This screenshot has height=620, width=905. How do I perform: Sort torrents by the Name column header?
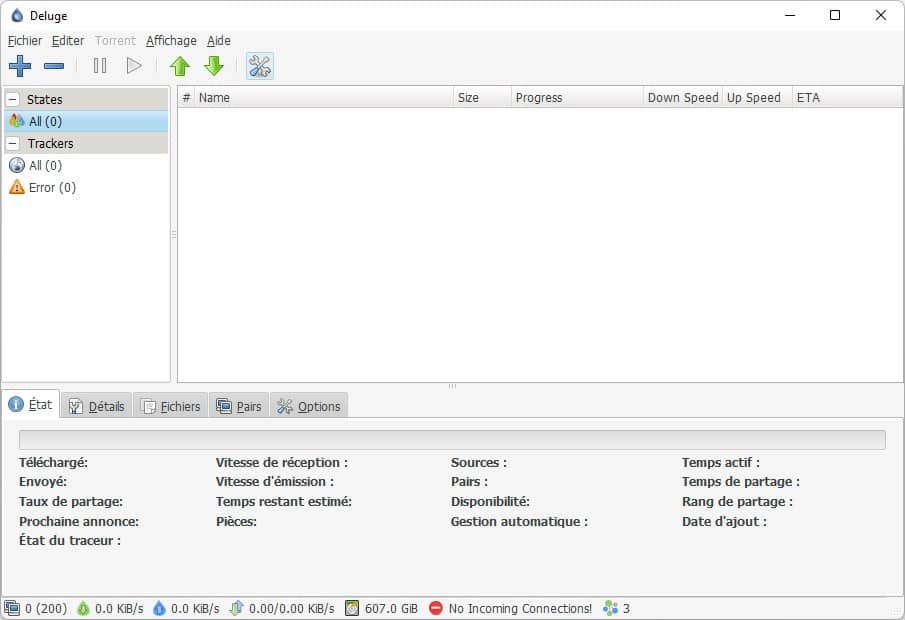[x=324, y=98]
